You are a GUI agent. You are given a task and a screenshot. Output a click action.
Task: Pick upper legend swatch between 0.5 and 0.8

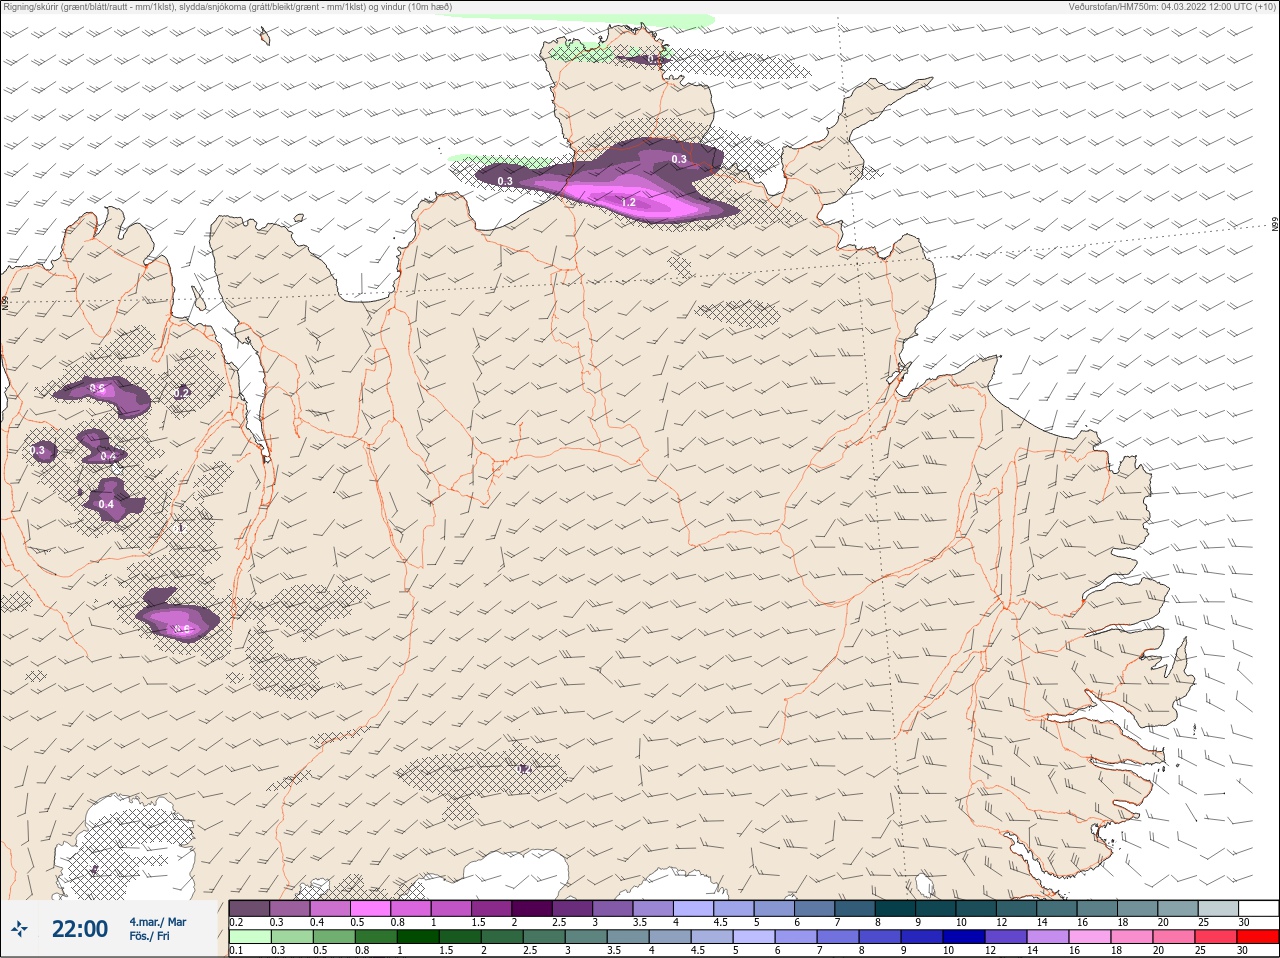click(x=371, y=908)
